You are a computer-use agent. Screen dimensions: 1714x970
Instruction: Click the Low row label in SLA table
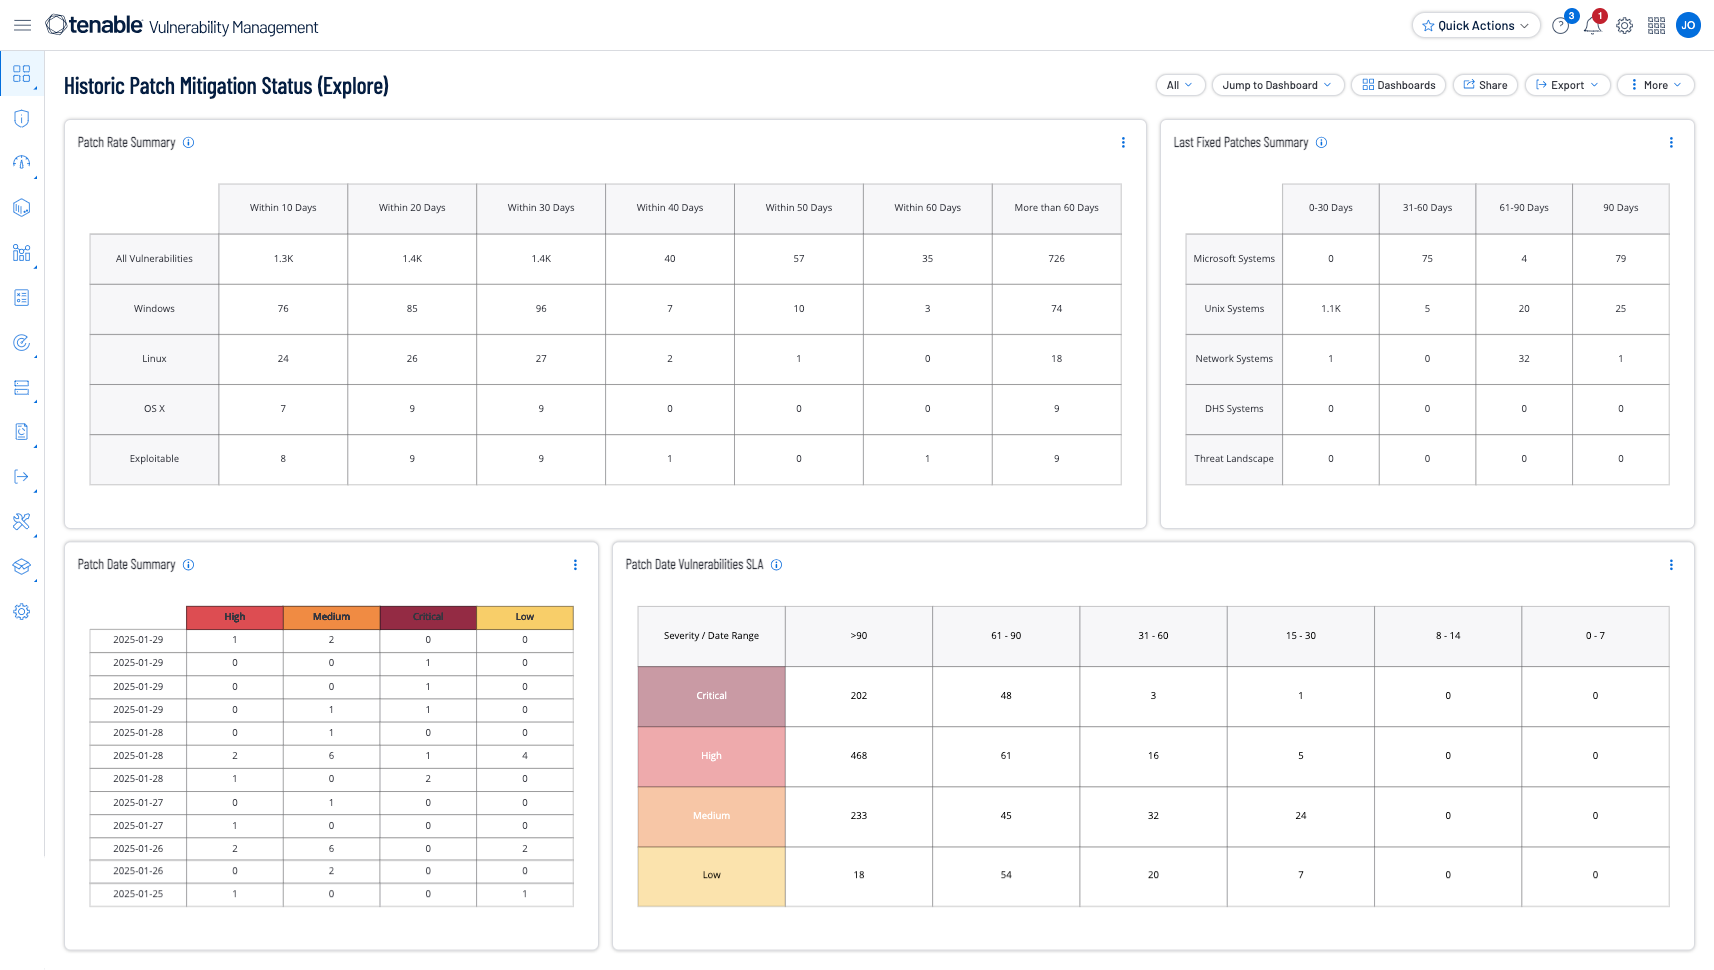711,876
